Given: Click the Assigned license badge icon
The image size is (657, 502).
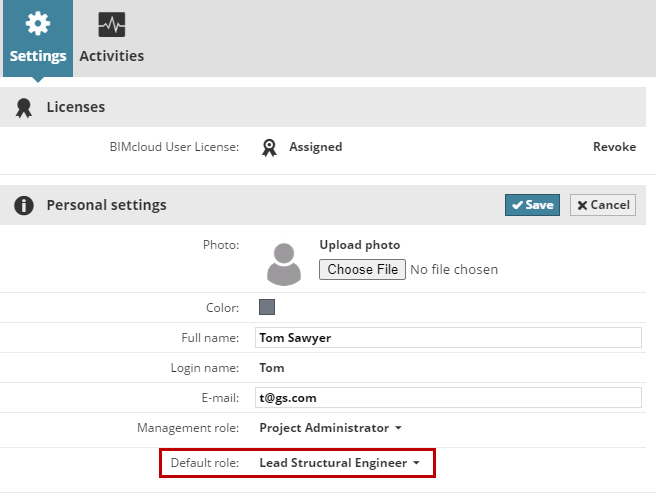Looking at the screenshot, I should 269,147.
